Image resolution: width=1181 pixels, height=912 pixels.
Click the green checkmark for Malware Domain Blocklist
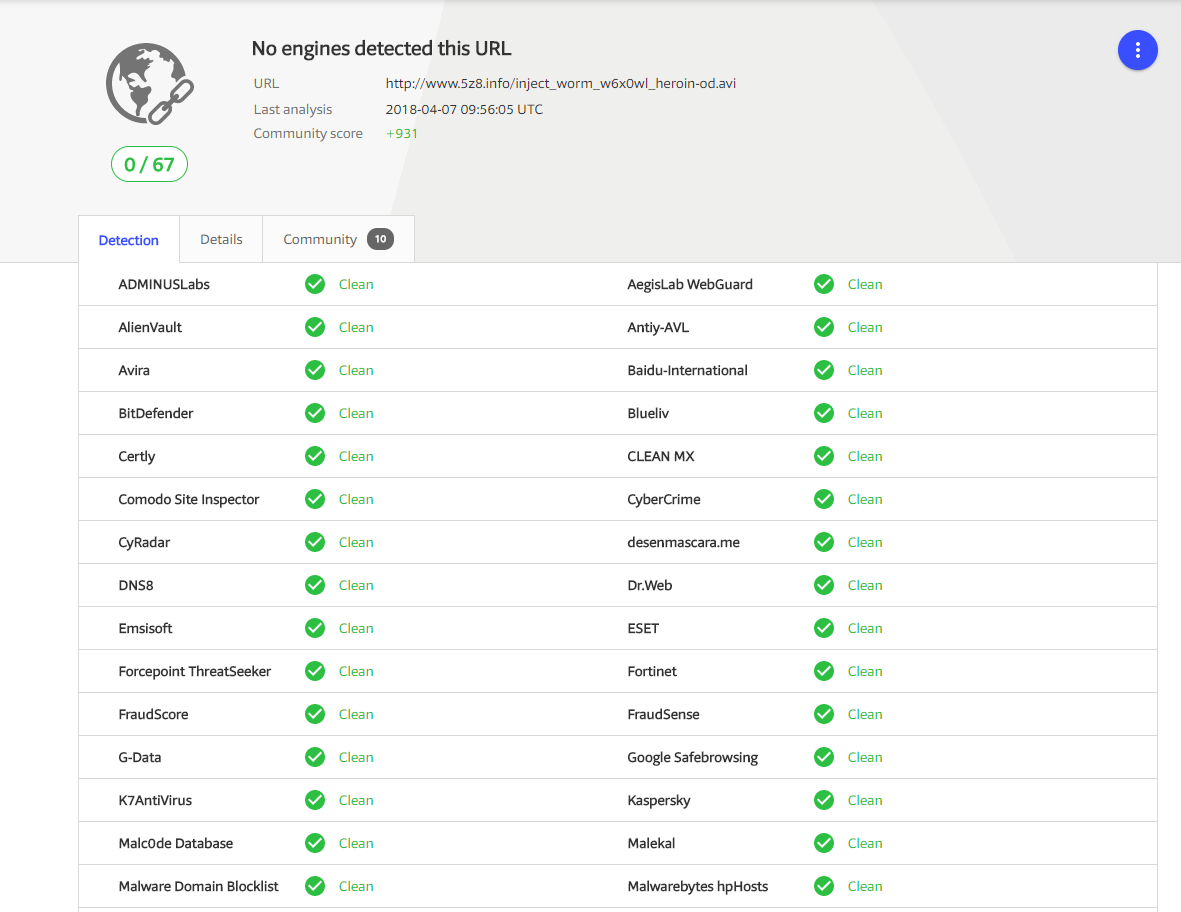point(315,885)
